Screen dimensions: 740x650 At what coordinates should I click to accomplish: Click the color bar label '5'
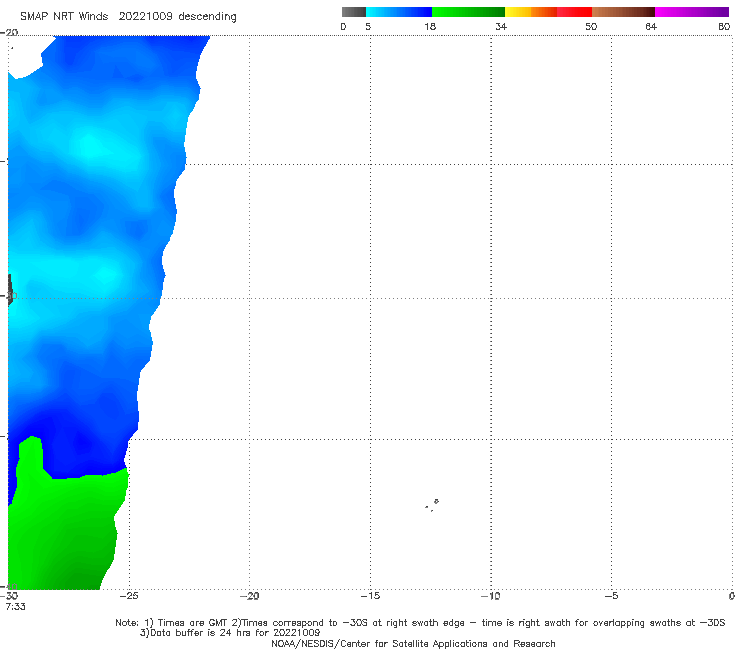368,27
